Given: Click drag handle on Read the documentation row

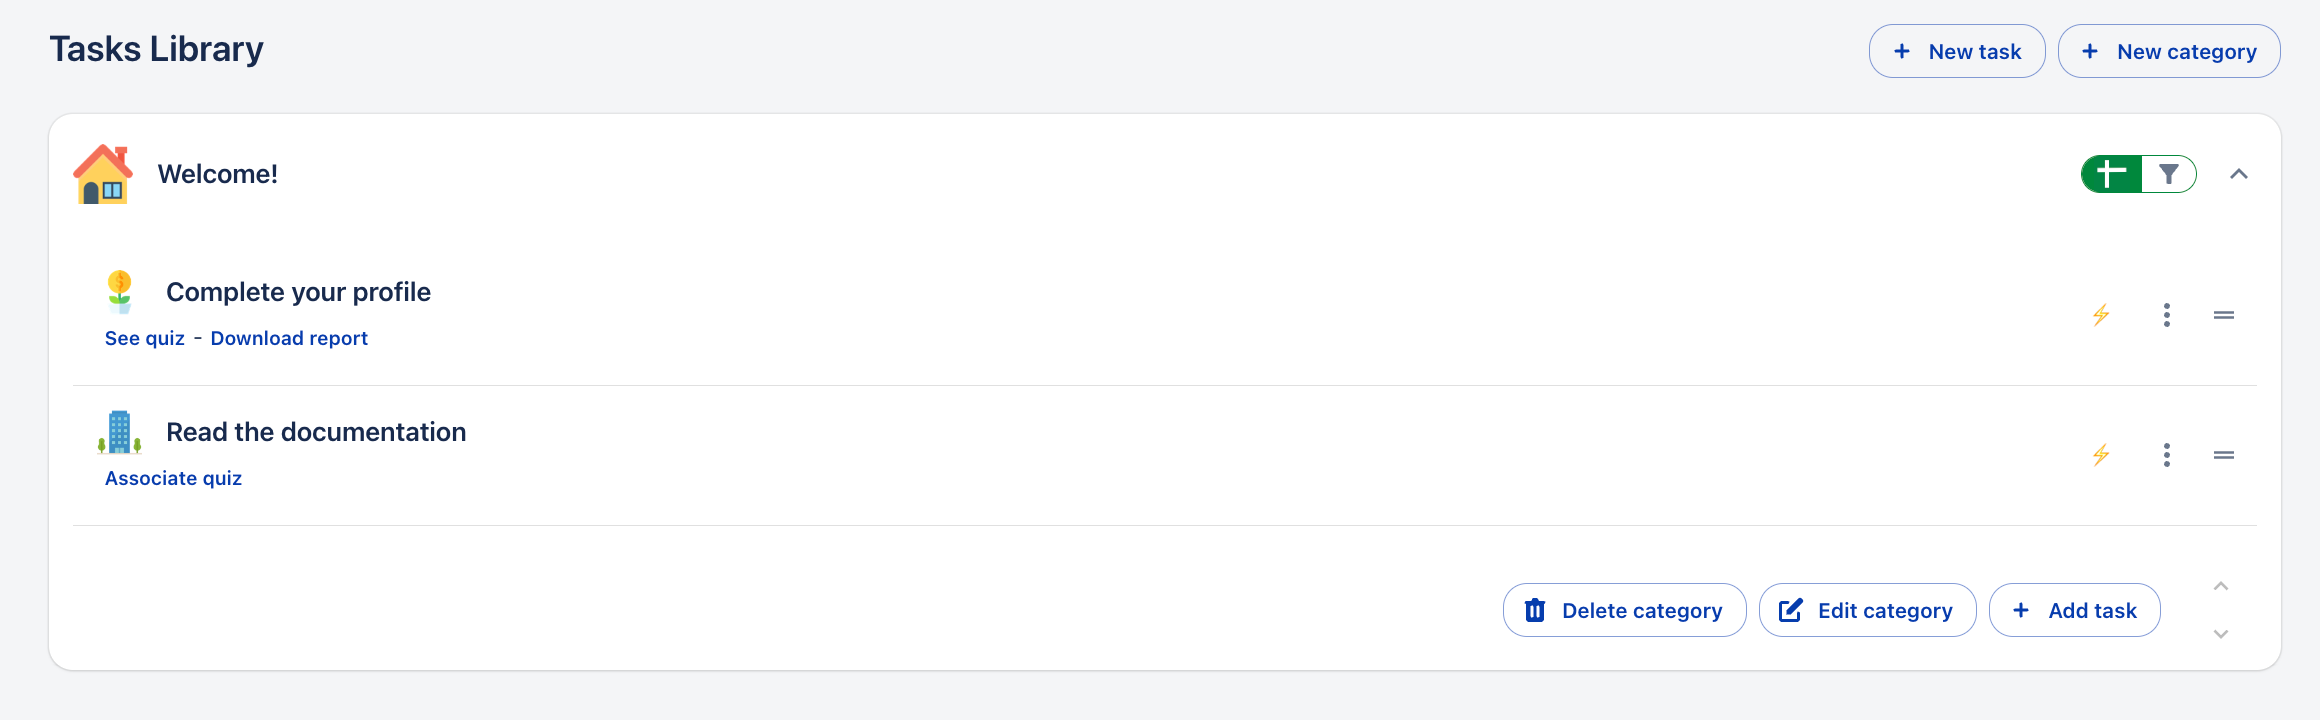Looking at the screenshot, I should [2224, 455].
